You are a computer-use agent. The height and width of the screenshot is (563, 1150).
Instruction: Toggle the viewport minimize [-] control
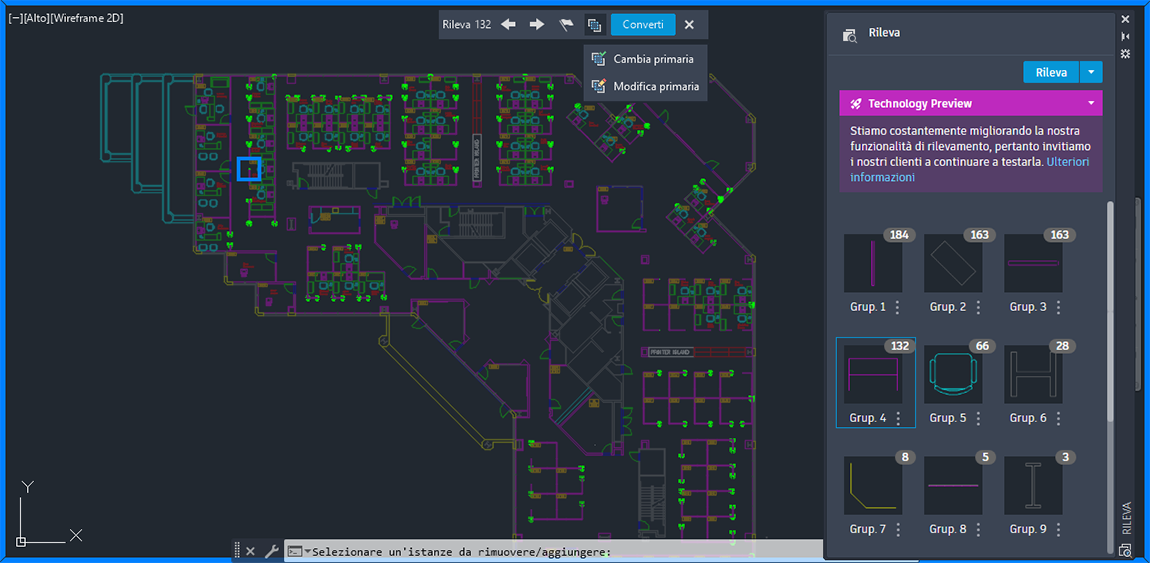pyautogui.click(x=14, y=18)
